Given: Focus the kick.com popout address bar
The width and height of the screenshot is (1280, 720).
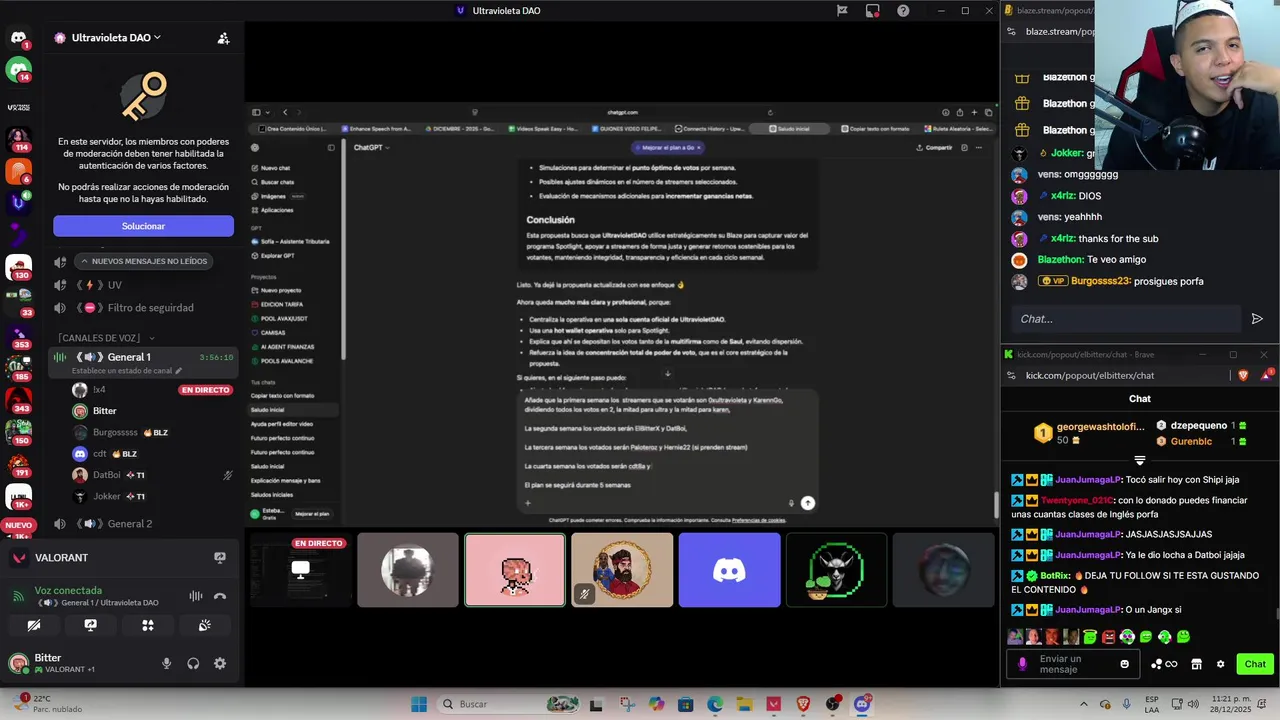Looking at the screenshot, I should pyautogui.click(x=1120, y=375).
